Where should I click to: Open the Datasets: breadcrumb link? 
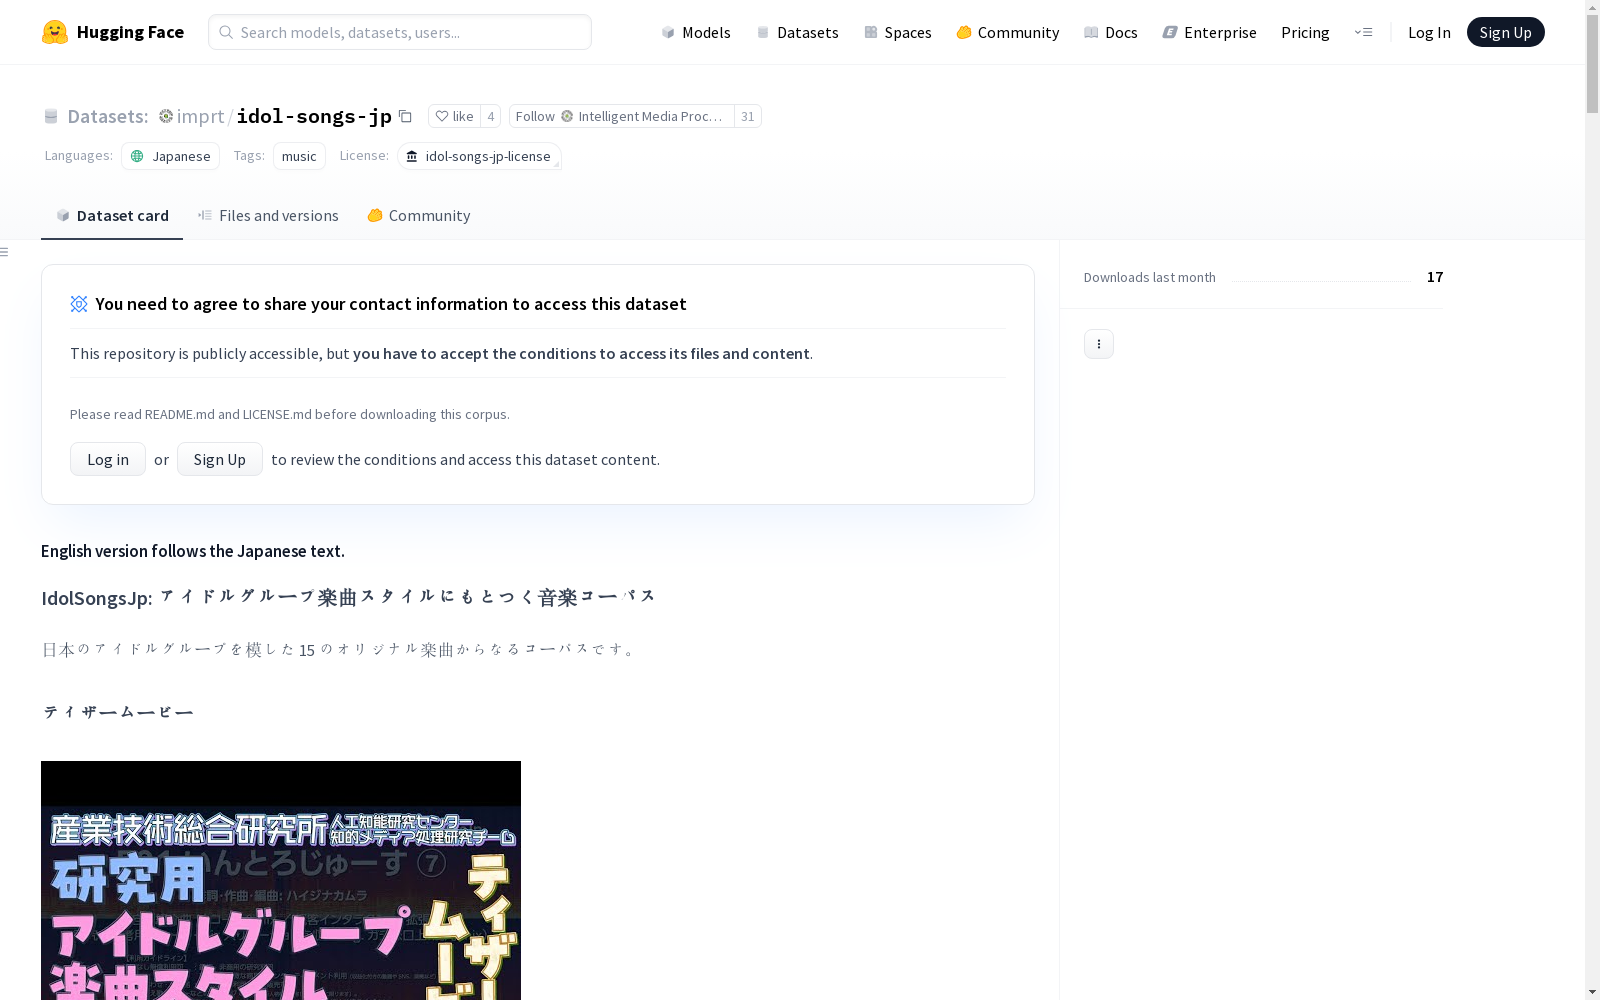107,116
